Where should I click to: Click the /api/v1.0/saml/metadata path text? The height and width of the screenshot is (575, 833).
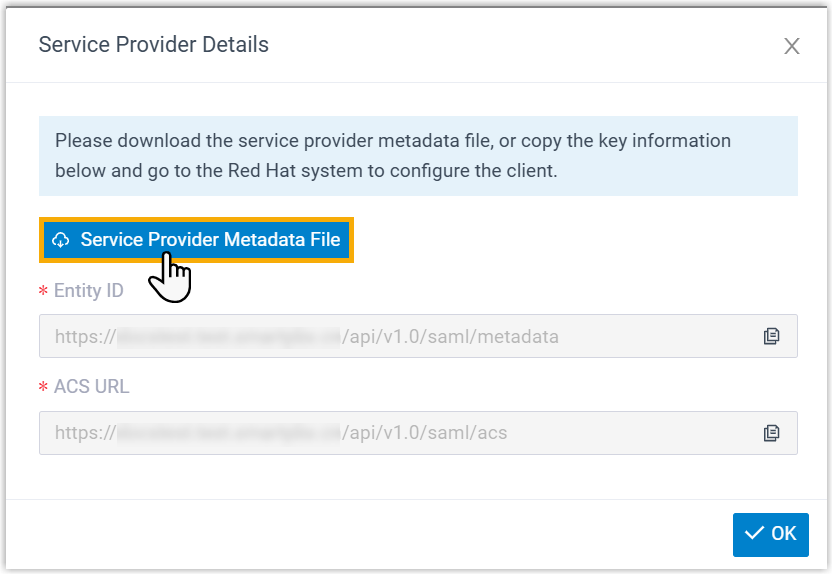[450, 337]
